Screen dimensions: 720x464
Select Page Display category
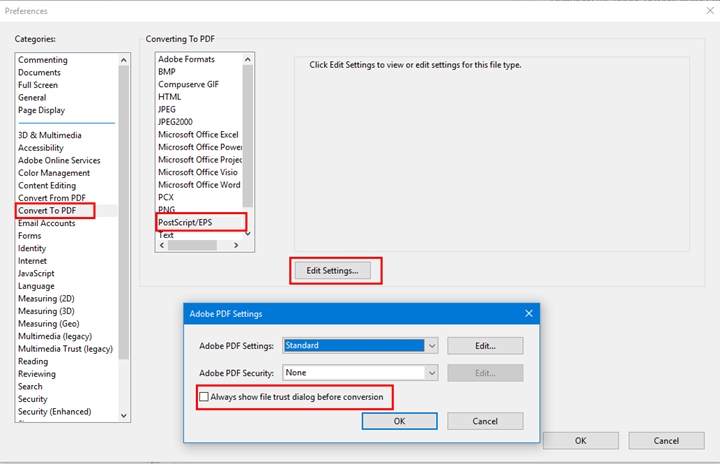41,110
